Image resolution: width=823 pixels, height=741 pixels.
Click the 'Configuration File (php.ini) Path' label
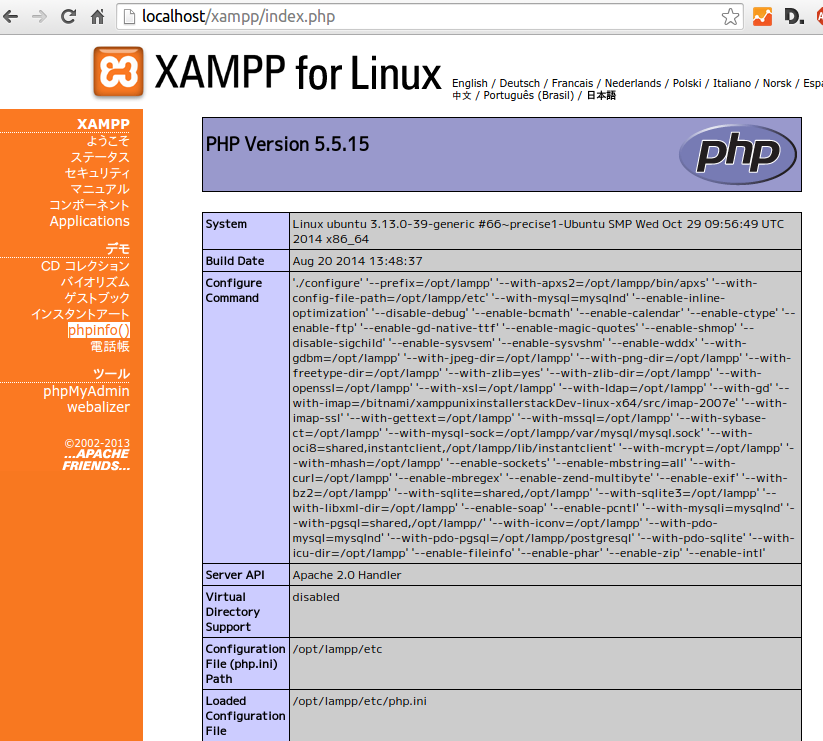246,664
